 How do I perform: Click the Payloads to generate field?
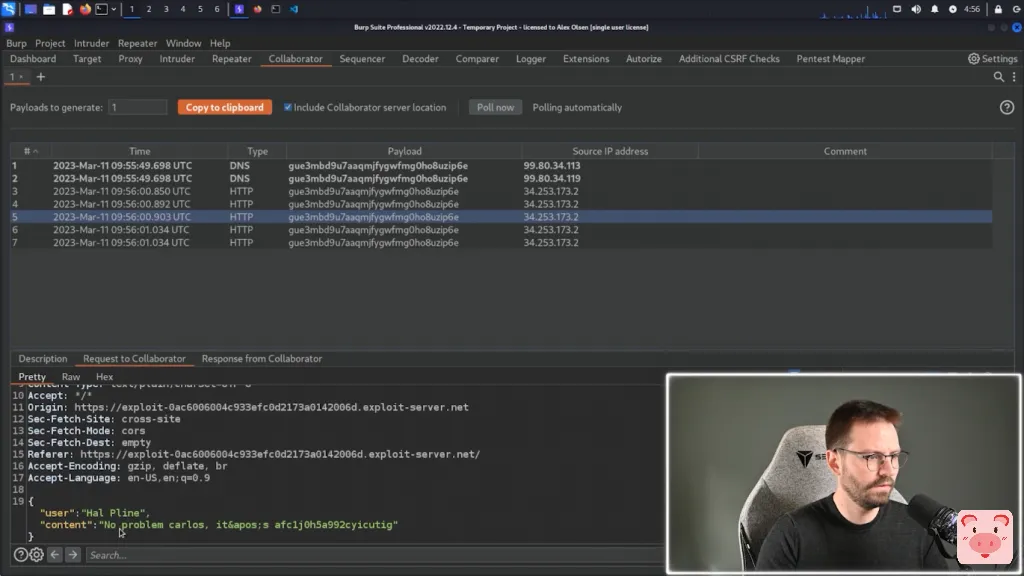[x=138, y=107]
